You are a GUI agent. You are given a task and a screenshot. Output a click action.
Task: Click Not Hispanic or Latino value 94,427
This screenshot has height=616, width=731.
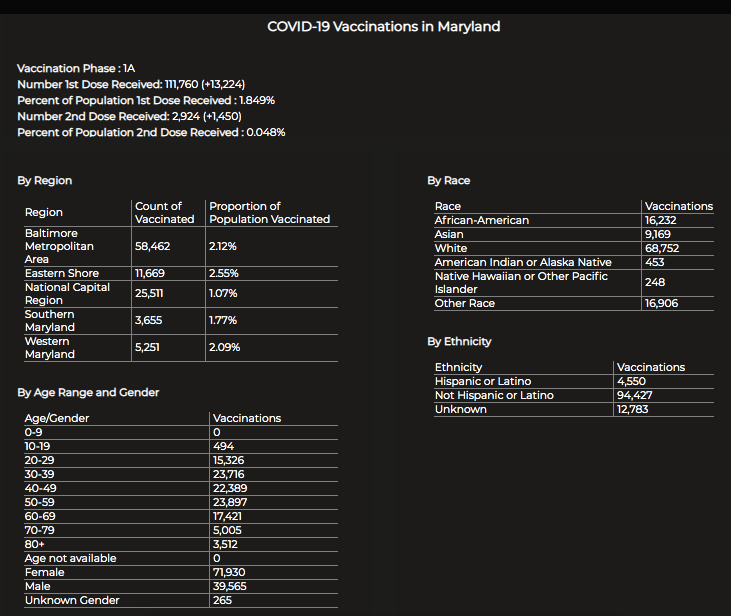point(641,395)
